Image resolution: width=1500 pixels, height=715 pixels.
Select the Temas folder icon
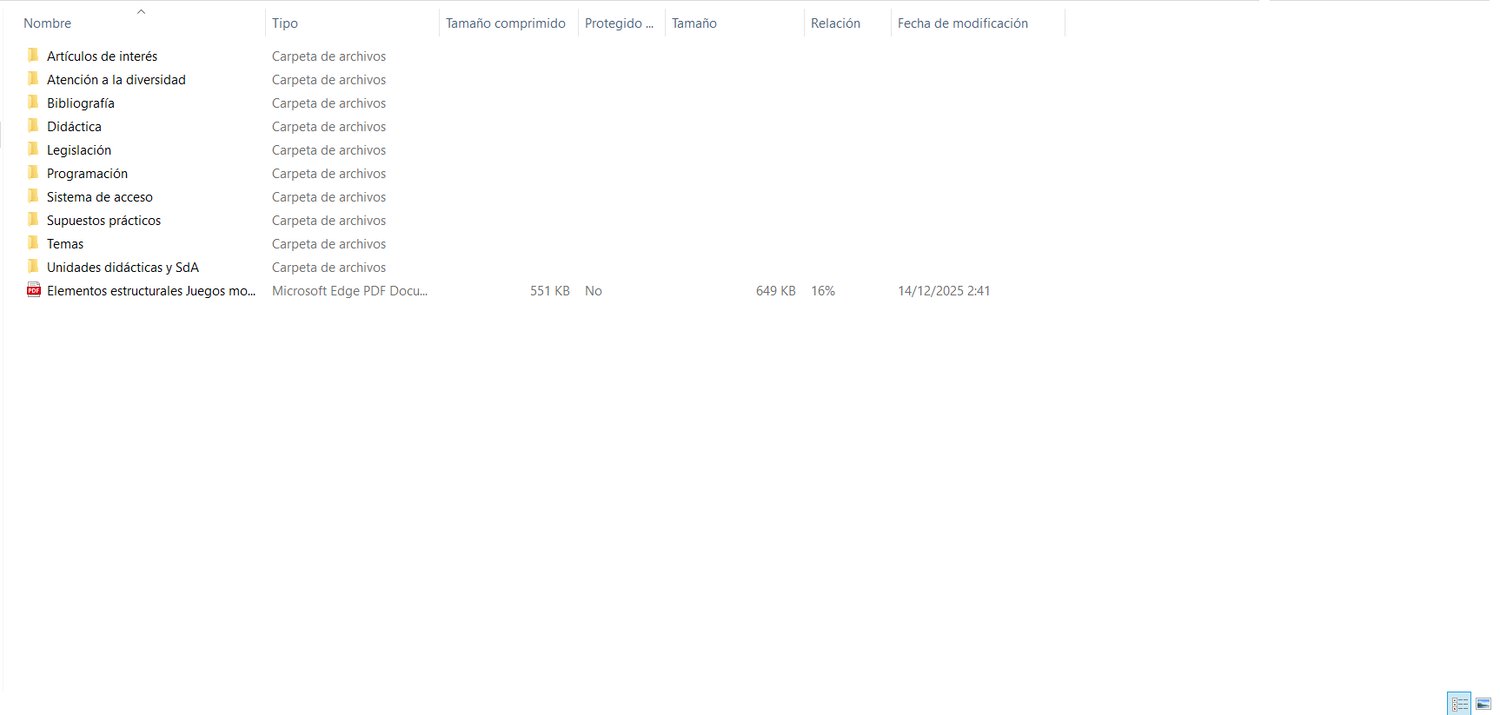coord(33,243)
